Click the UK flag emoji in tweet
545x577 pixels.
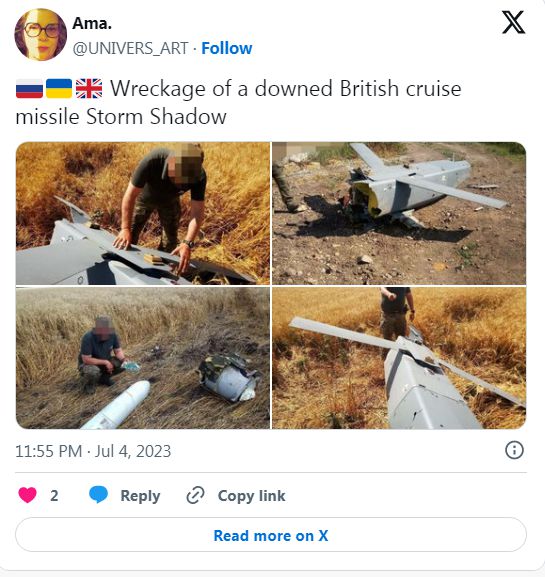click(x=89, y=89)
